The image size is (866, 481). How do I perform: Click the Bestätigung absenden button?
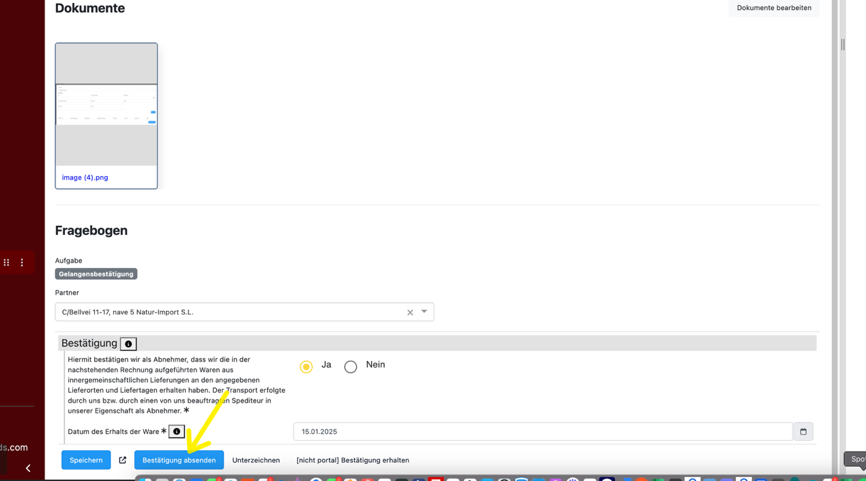(179, 460)
